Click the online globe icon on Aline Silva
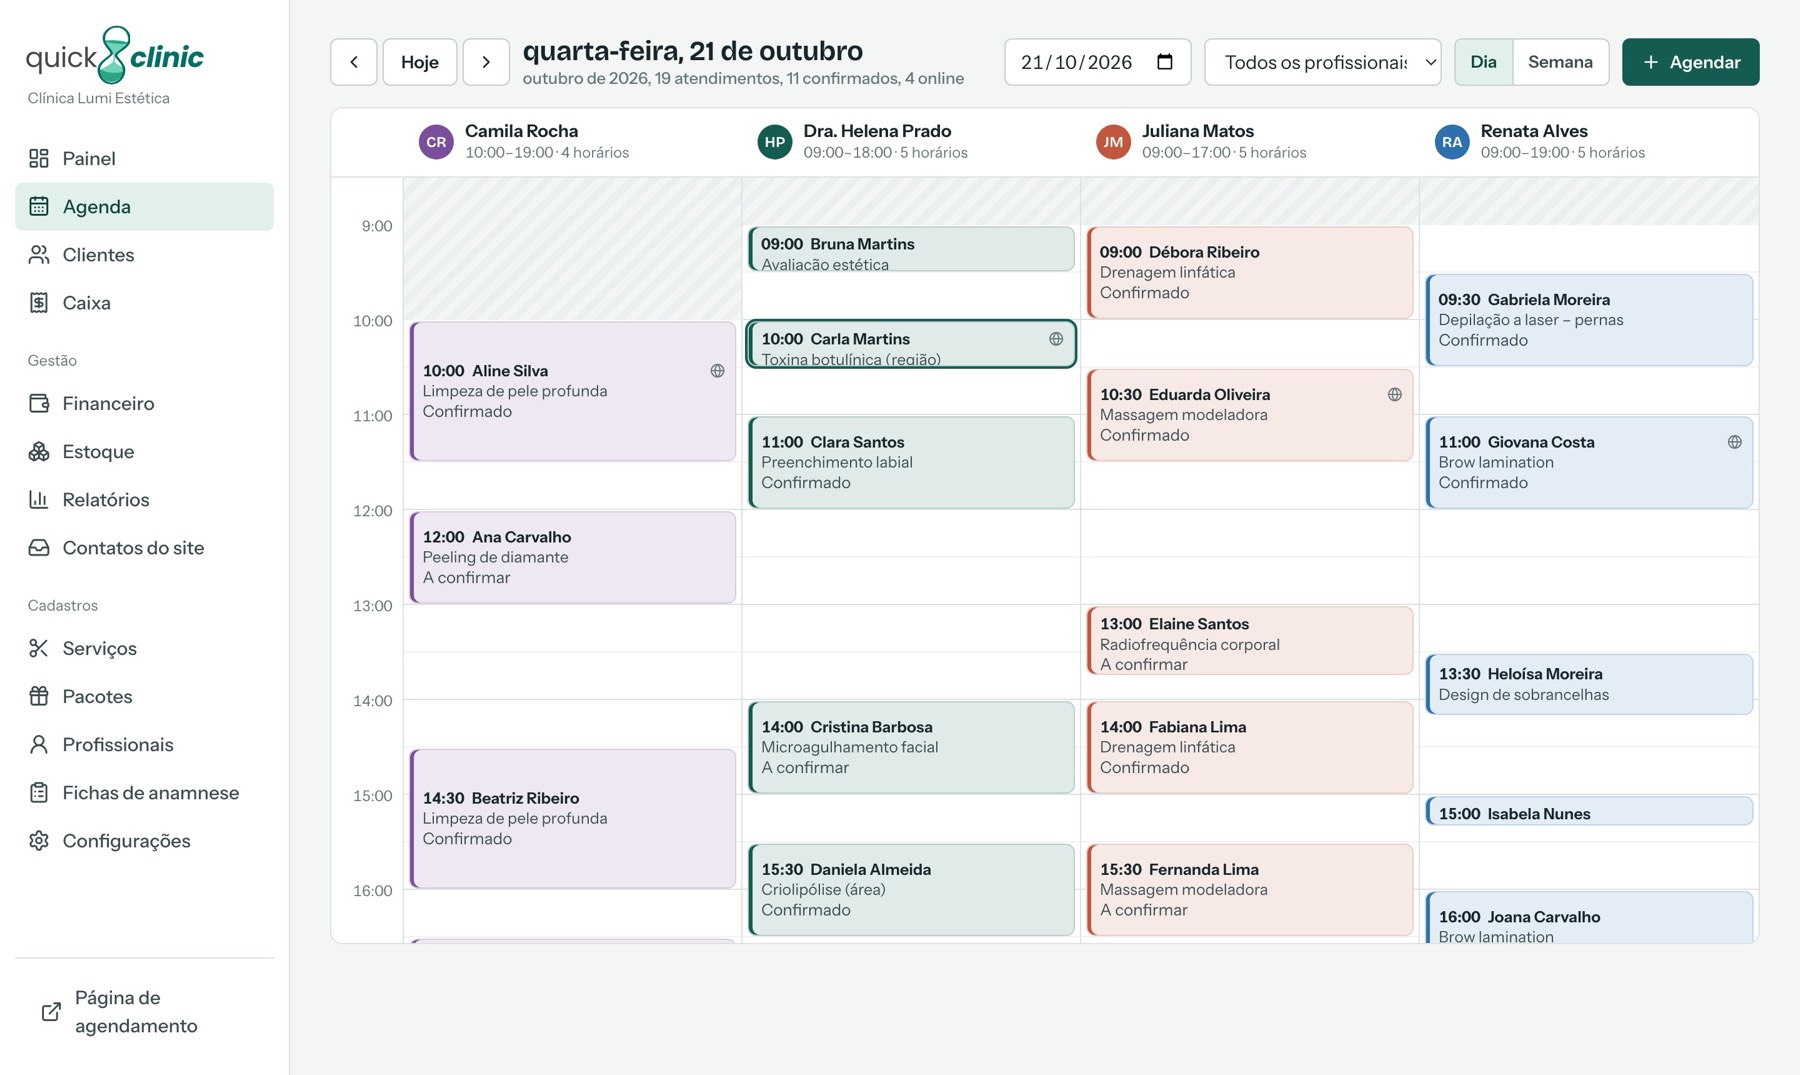This screenshot has height=1075, width=1800. [717, 371]
